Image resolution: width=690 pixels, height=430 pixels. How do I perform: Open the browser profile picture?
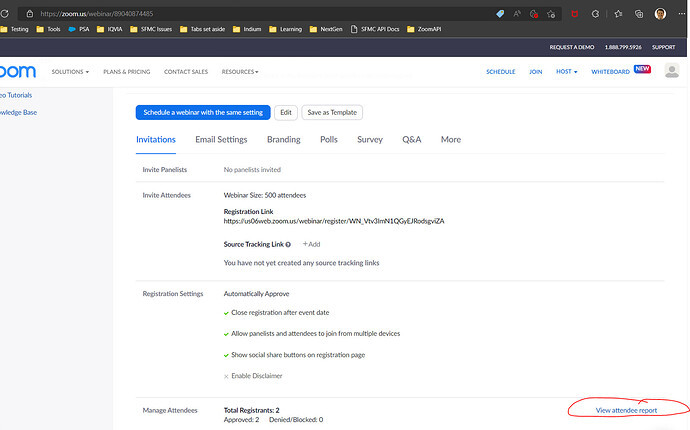point(660,14)
